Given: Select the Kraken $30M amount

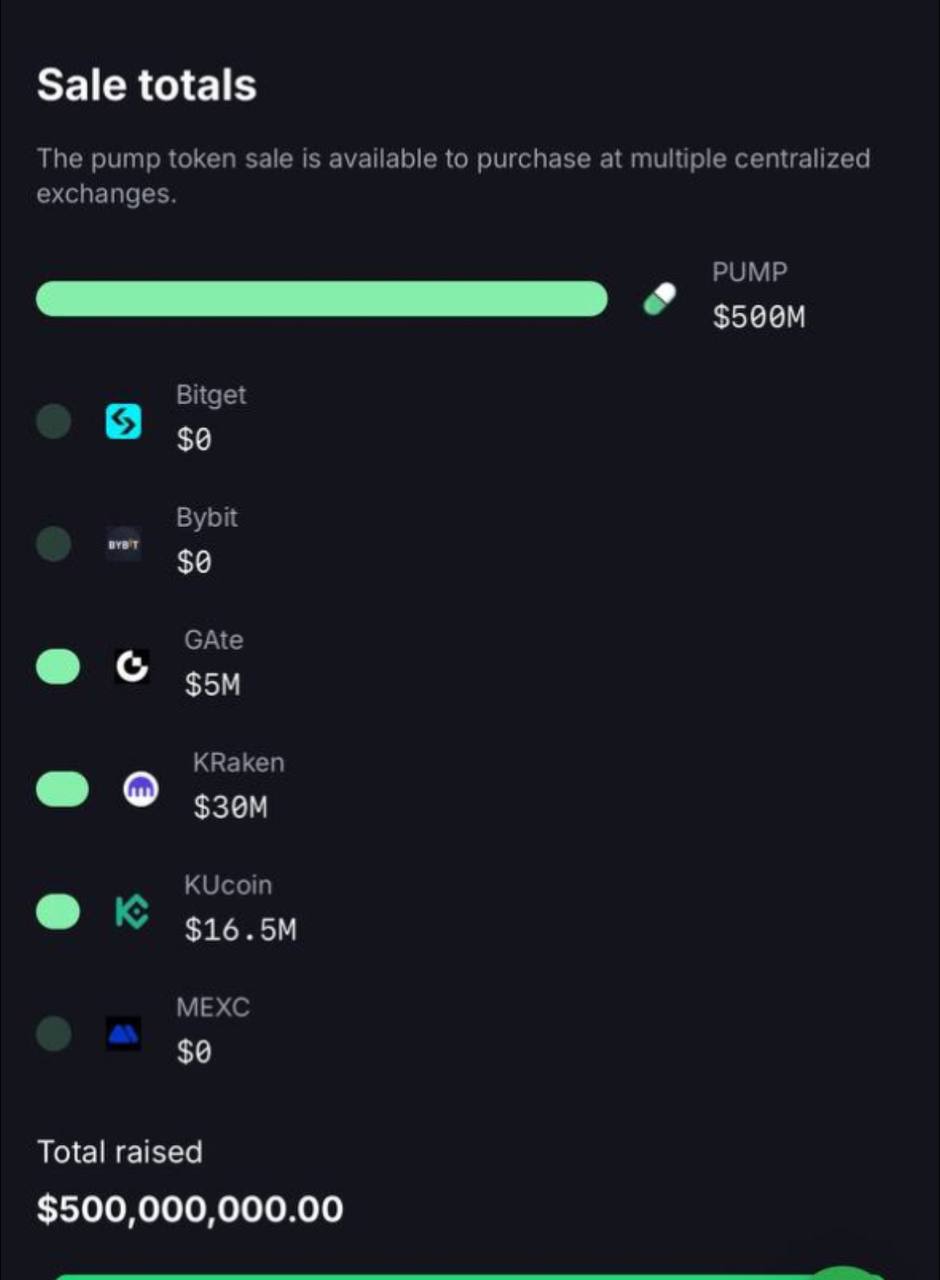Looking at the screenshot, I should point(230,807).
